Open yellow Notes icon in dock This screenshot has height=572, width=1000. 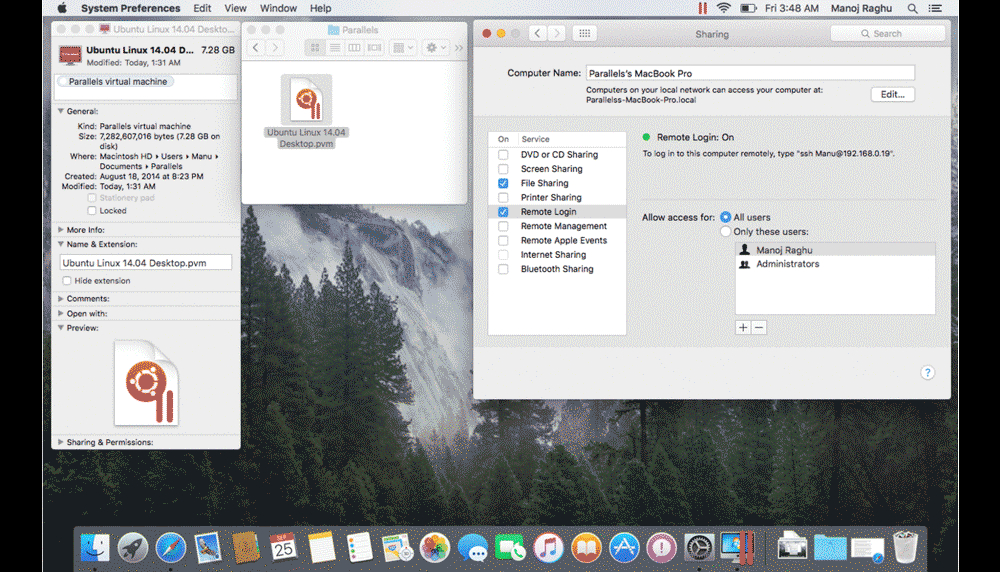(x=321, y=547)
